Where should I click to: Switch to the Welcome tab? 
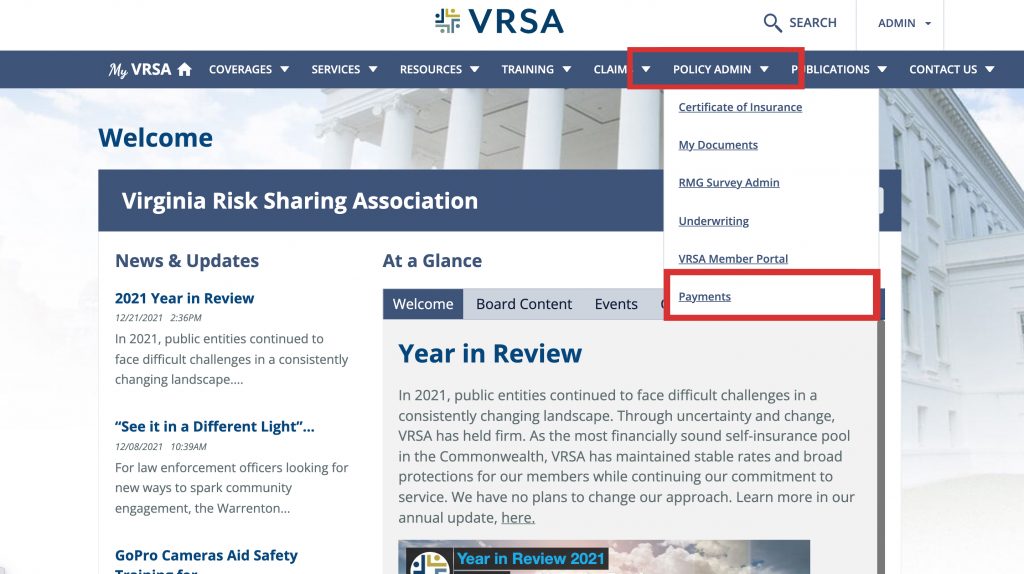(x=423, y=304)
